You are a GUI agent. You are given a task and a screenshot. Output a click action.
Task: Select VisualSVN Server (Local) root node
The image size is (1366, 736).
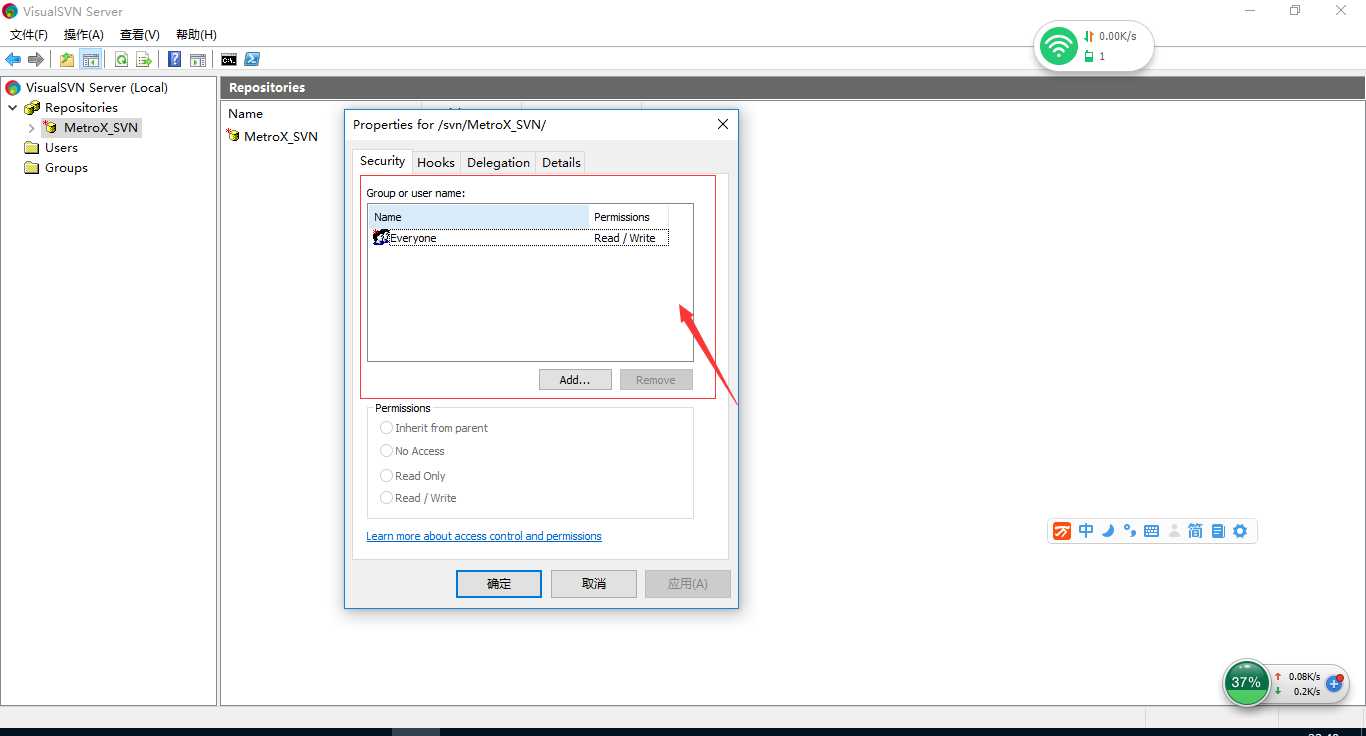coord(97,88)
